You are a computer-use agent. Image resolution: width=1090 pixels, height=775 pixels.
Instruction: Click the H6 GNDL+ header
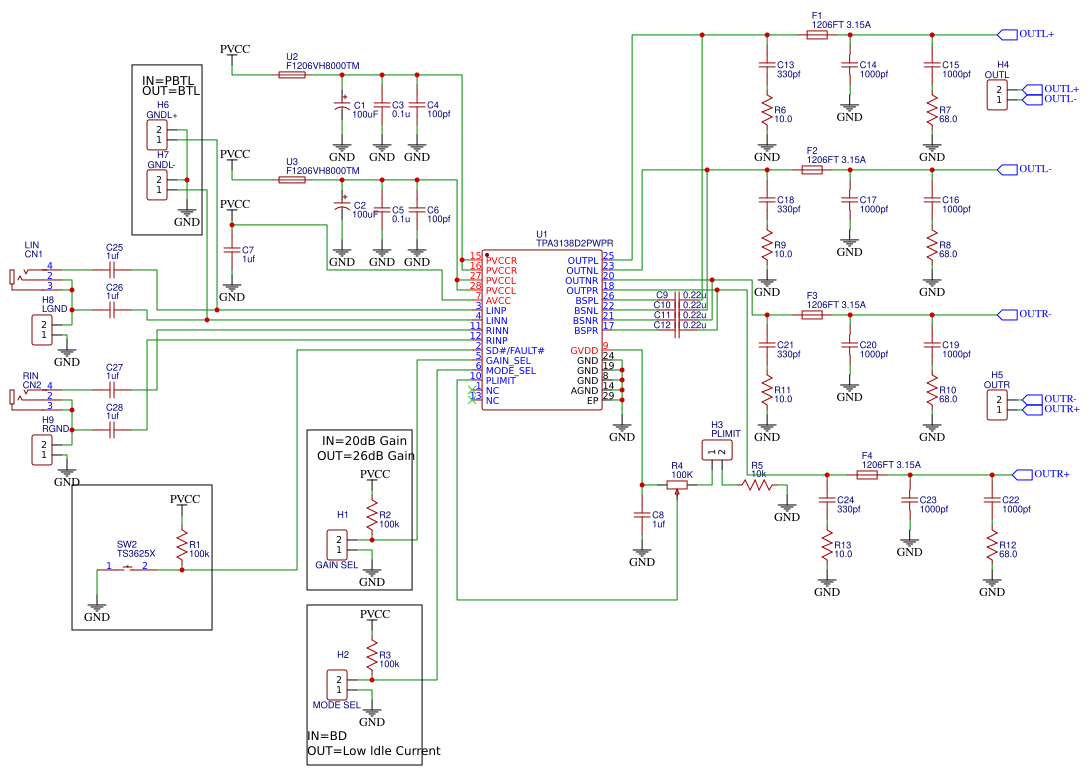(x=157, y=134)
